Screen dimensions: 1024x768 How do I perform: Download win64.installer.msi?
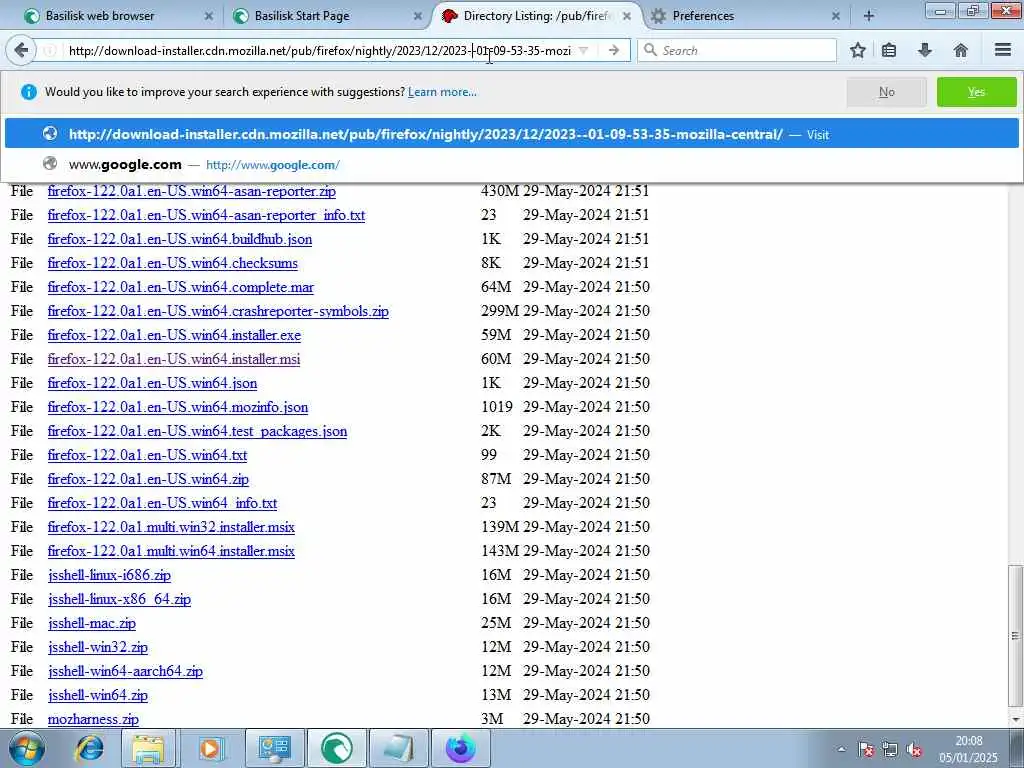(x=174, y=359)
